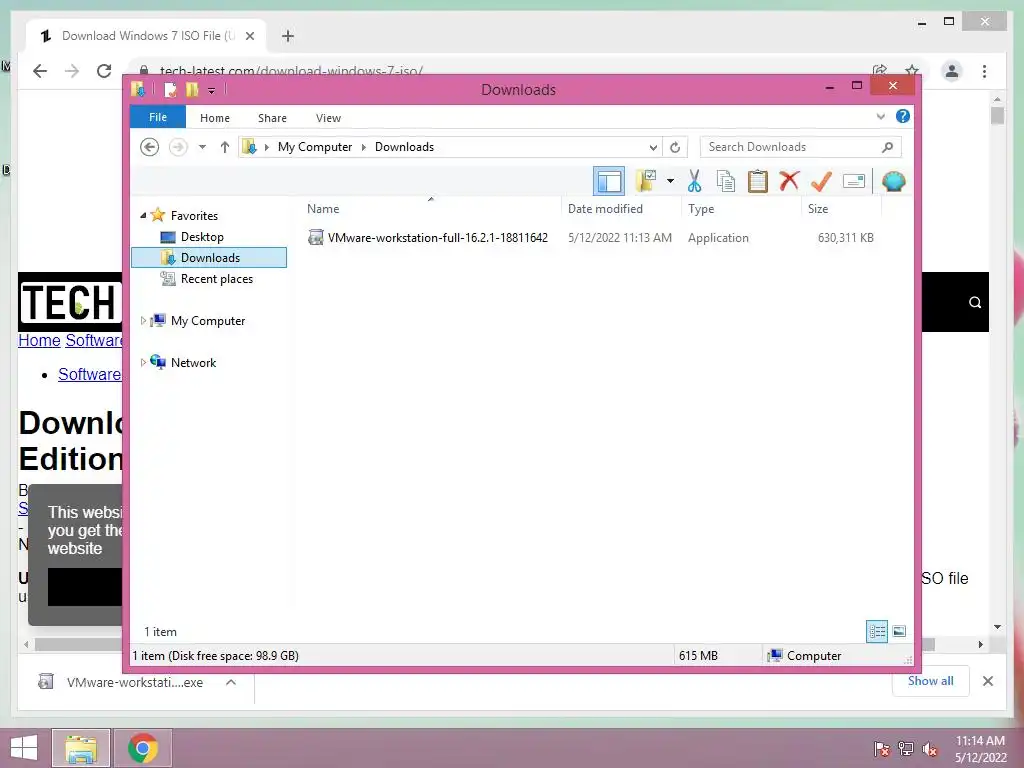Screen dimensions: 1024x768
Task: Bookmark the page with star icon
Action: pos(912,70)
